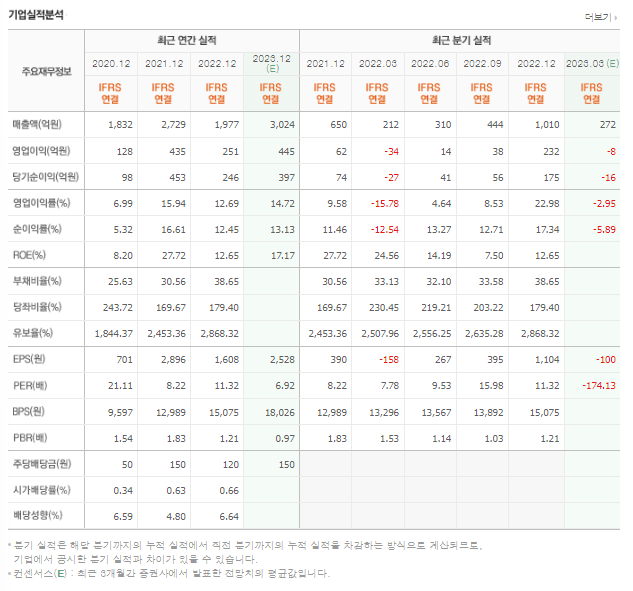
Task: Click the 기업실적분석 heading
Action: tap(36, 15)
